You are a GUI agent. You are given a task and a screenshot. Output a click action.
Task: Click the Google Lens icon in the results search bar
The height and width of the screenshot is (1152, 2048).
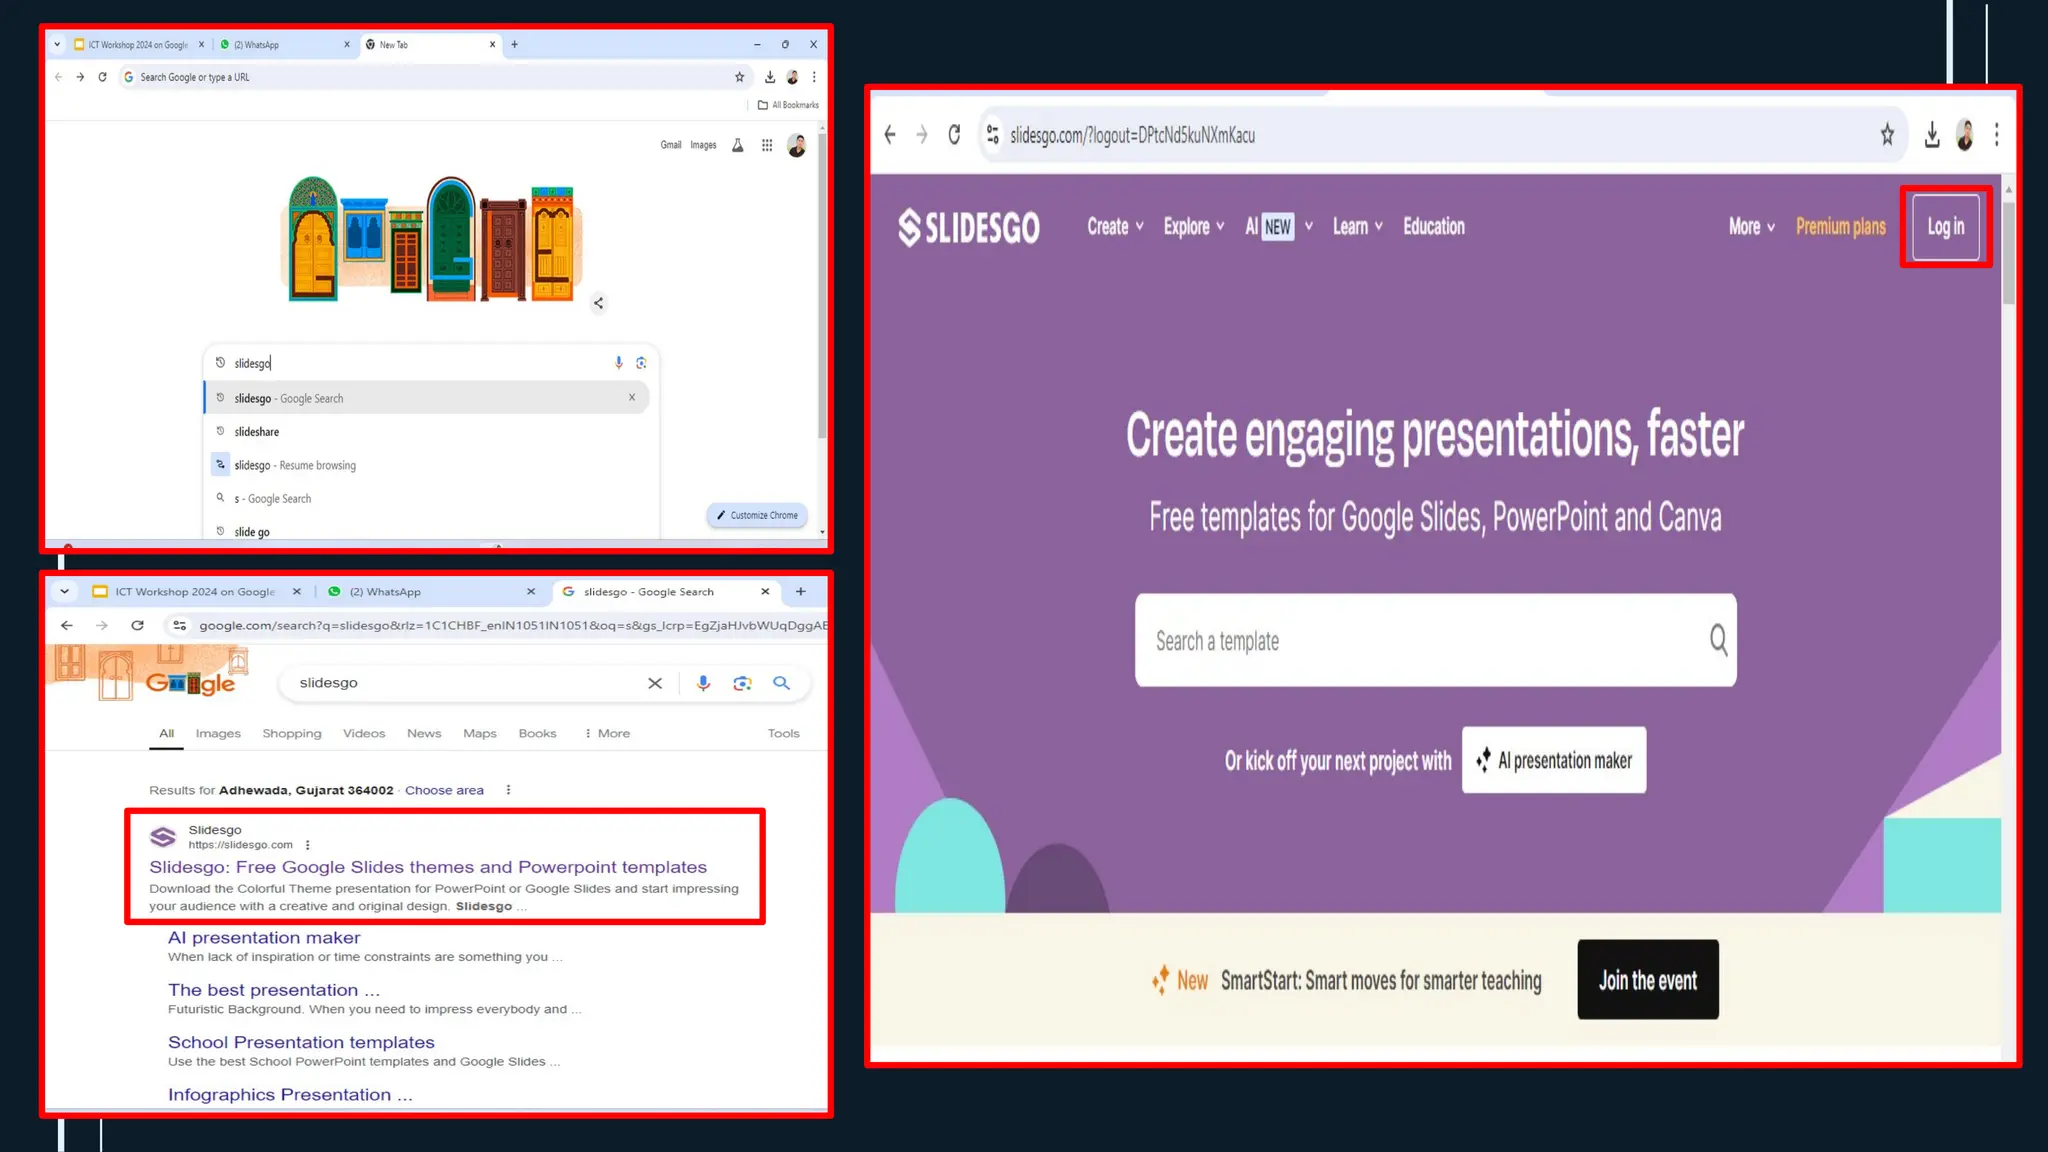click(742, 683)
